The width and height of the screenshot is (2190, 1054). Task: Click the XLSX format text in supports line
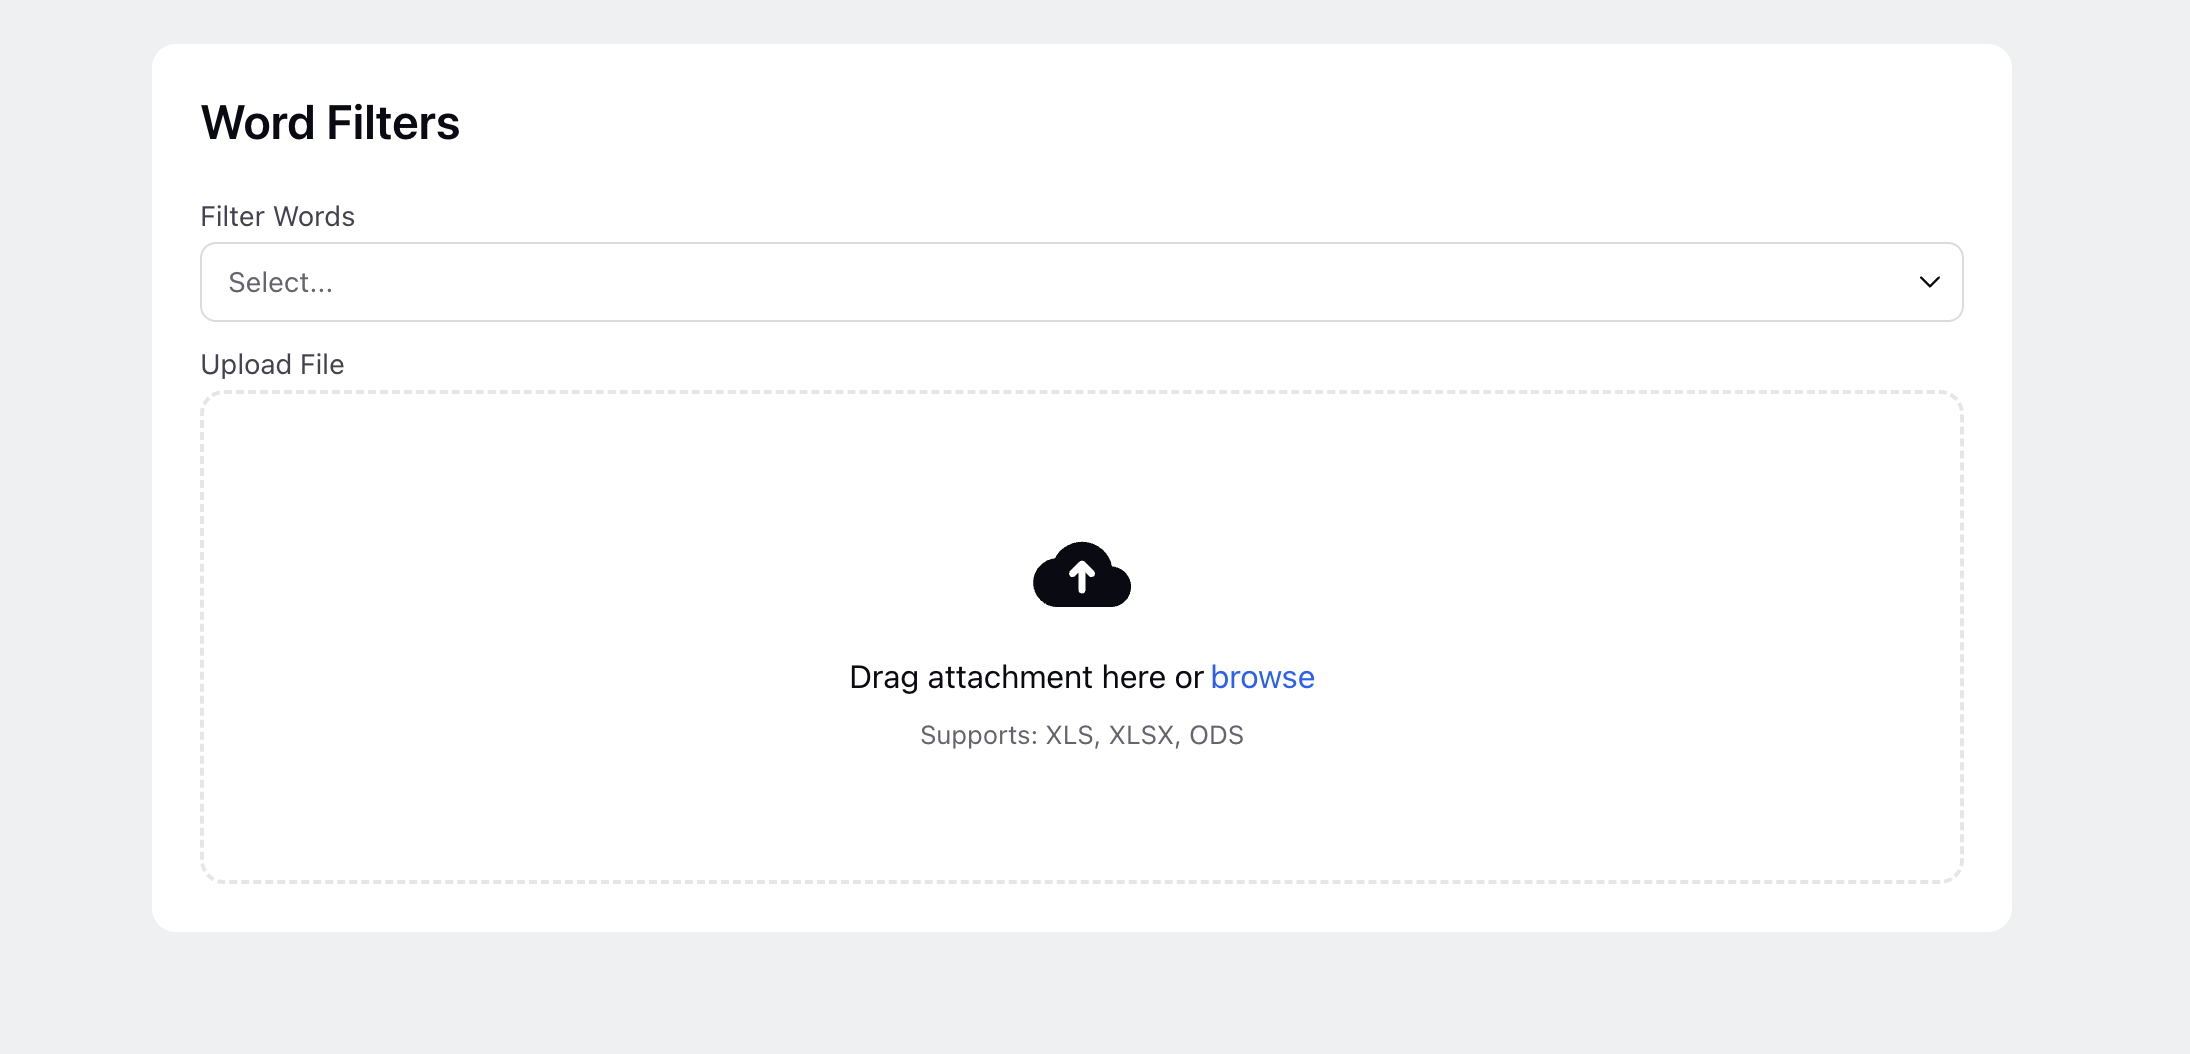click(1141, 735)
